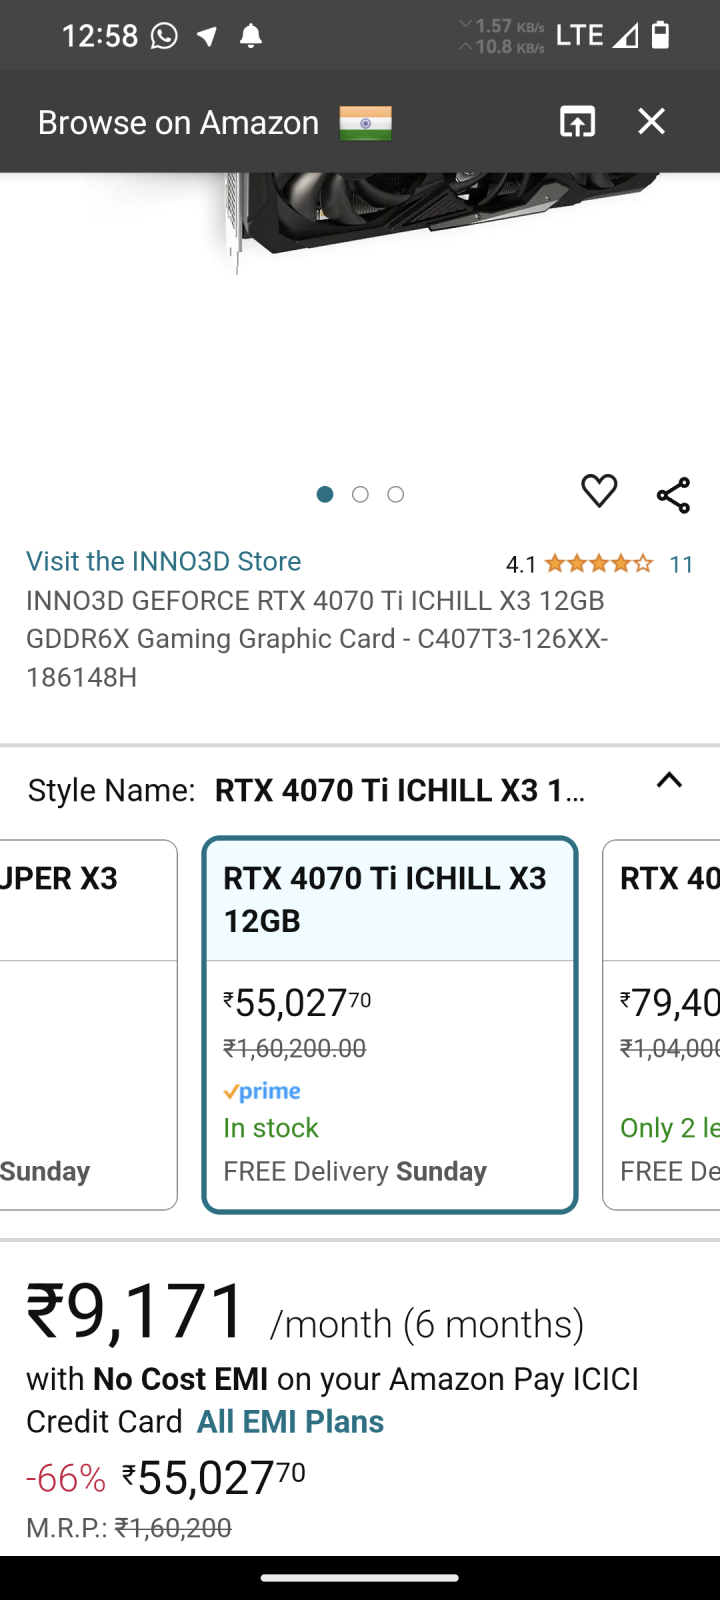Image resolution: width=720 pixels, height=1600 pixels.
Task: Close the Browse on Amazon view
Action: point(652,121)
